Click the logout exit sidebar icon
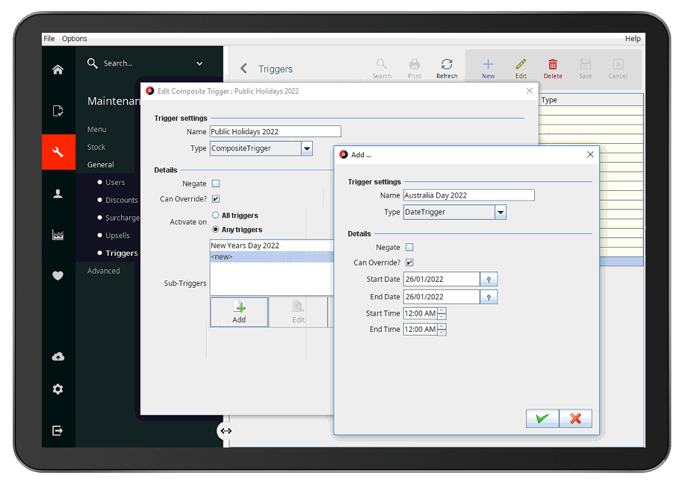 57,431
